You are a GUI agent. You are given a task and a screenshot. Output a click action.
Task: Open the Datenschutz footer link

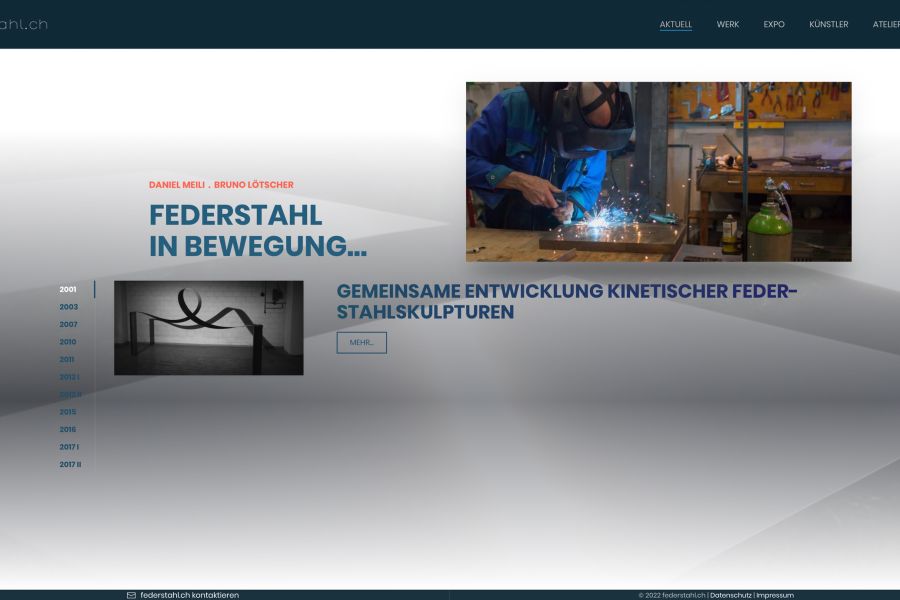pos(731,595)
